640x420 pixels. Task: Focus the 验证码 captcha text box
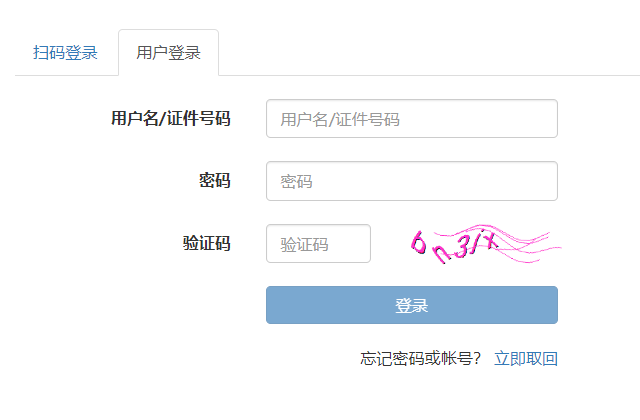coord(318,244)
